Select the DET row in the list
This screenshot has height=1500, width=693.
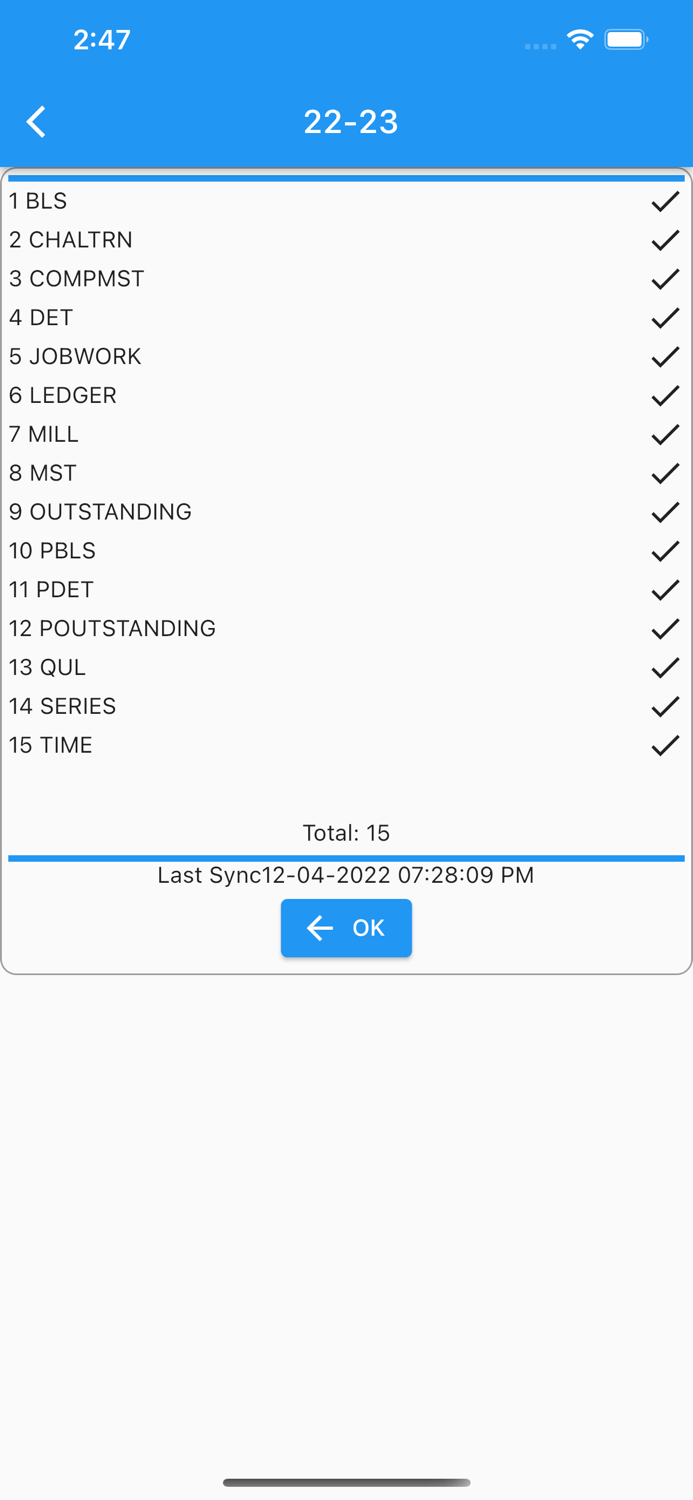tap(40, 317)
